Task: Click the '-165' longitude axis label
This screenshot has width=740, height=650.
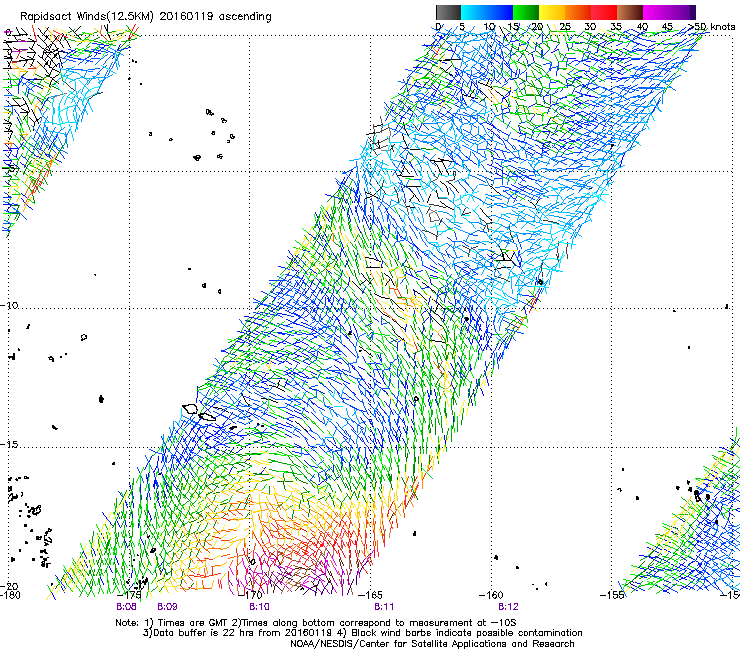Action: pos(371,595)
